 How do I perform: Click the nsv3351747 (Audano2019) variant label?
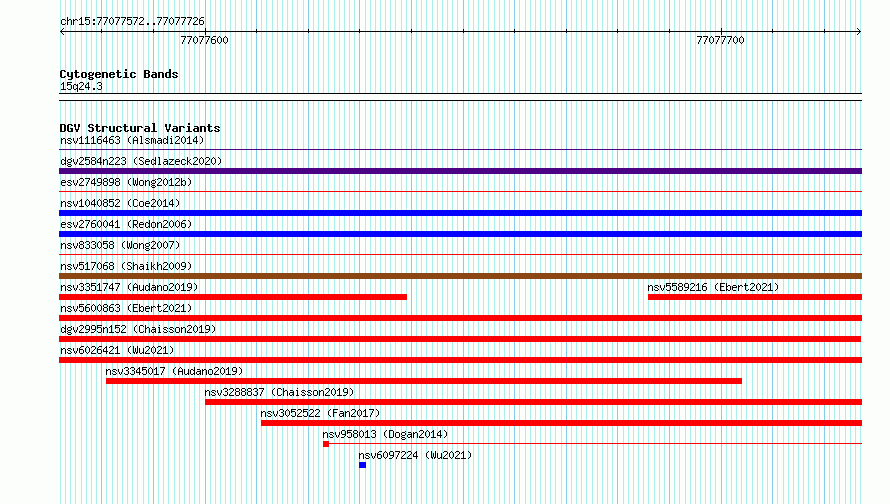coord(129,287)
